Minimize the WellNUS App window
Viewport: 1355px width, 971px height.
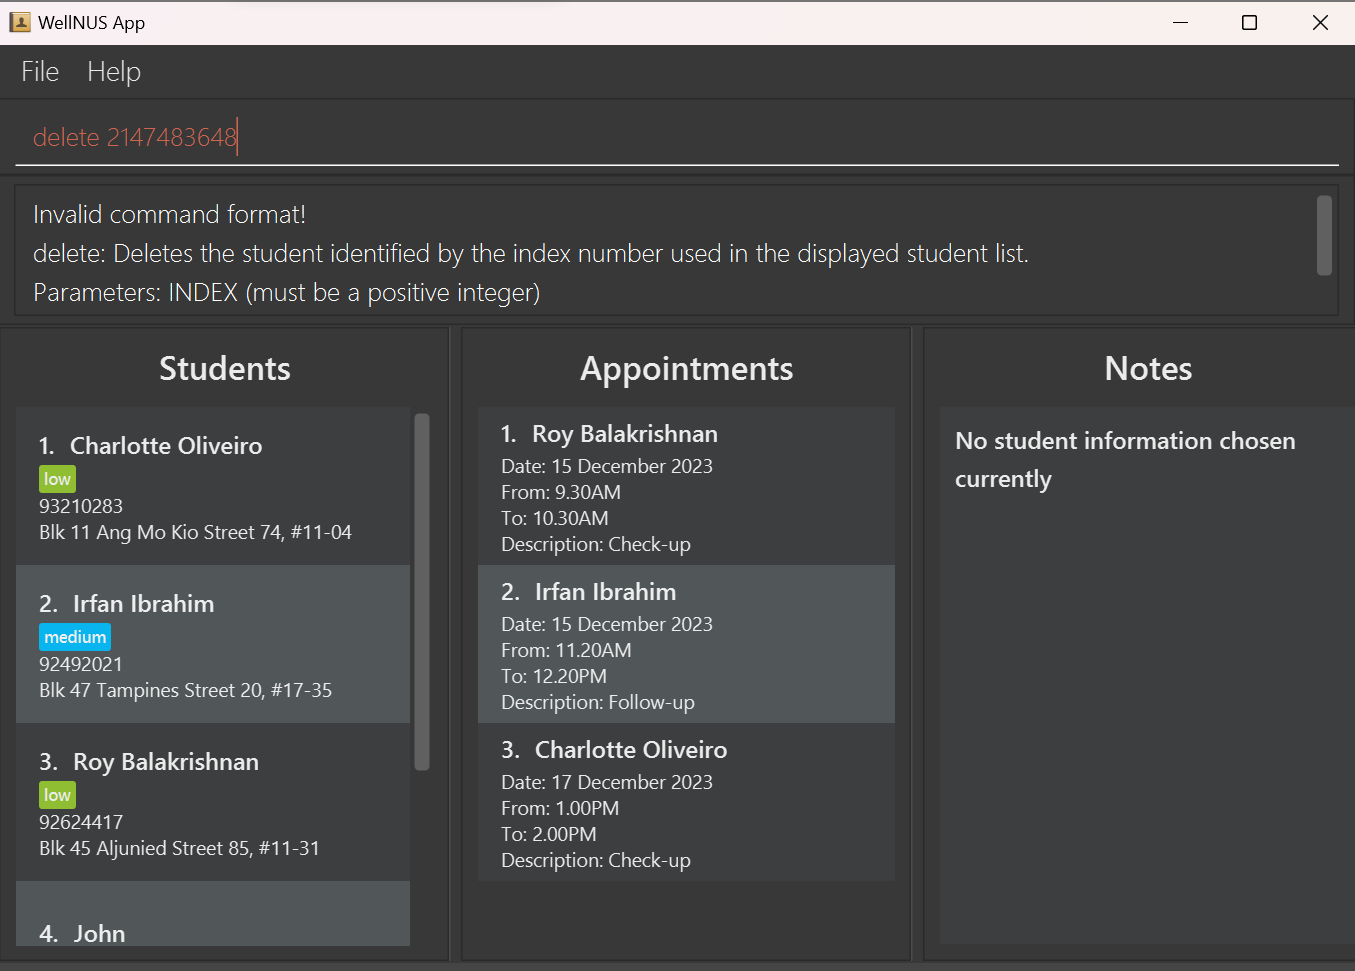(1180, 22)
